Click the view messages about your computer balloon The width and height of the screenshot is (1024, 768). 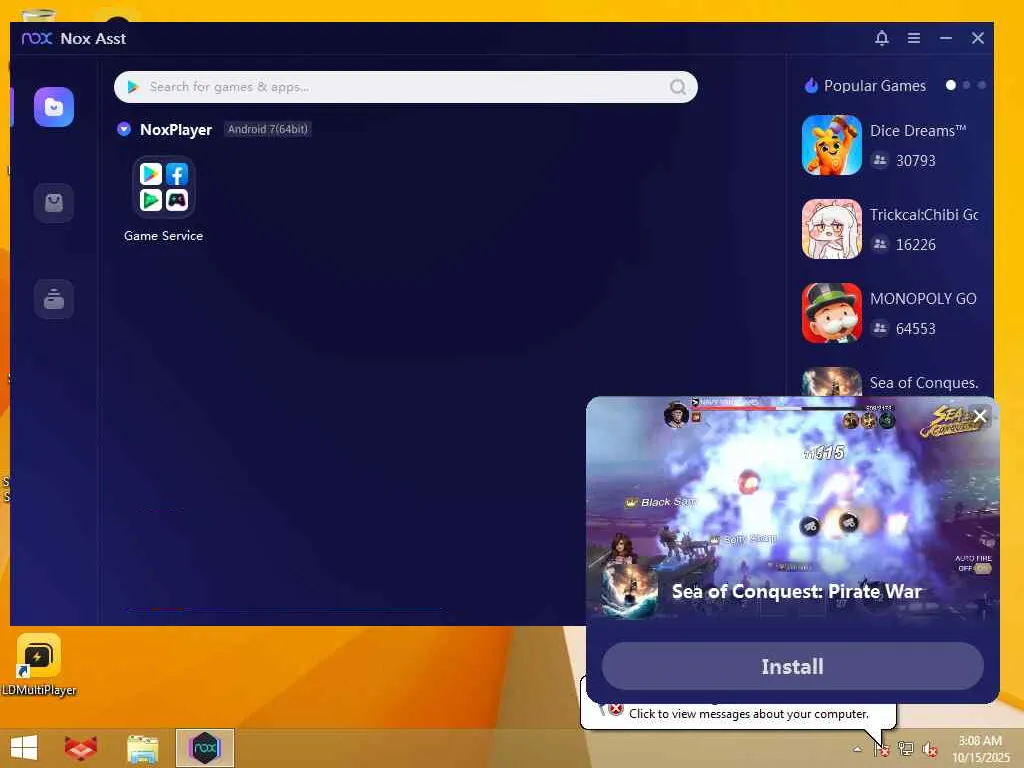point(748,714)
